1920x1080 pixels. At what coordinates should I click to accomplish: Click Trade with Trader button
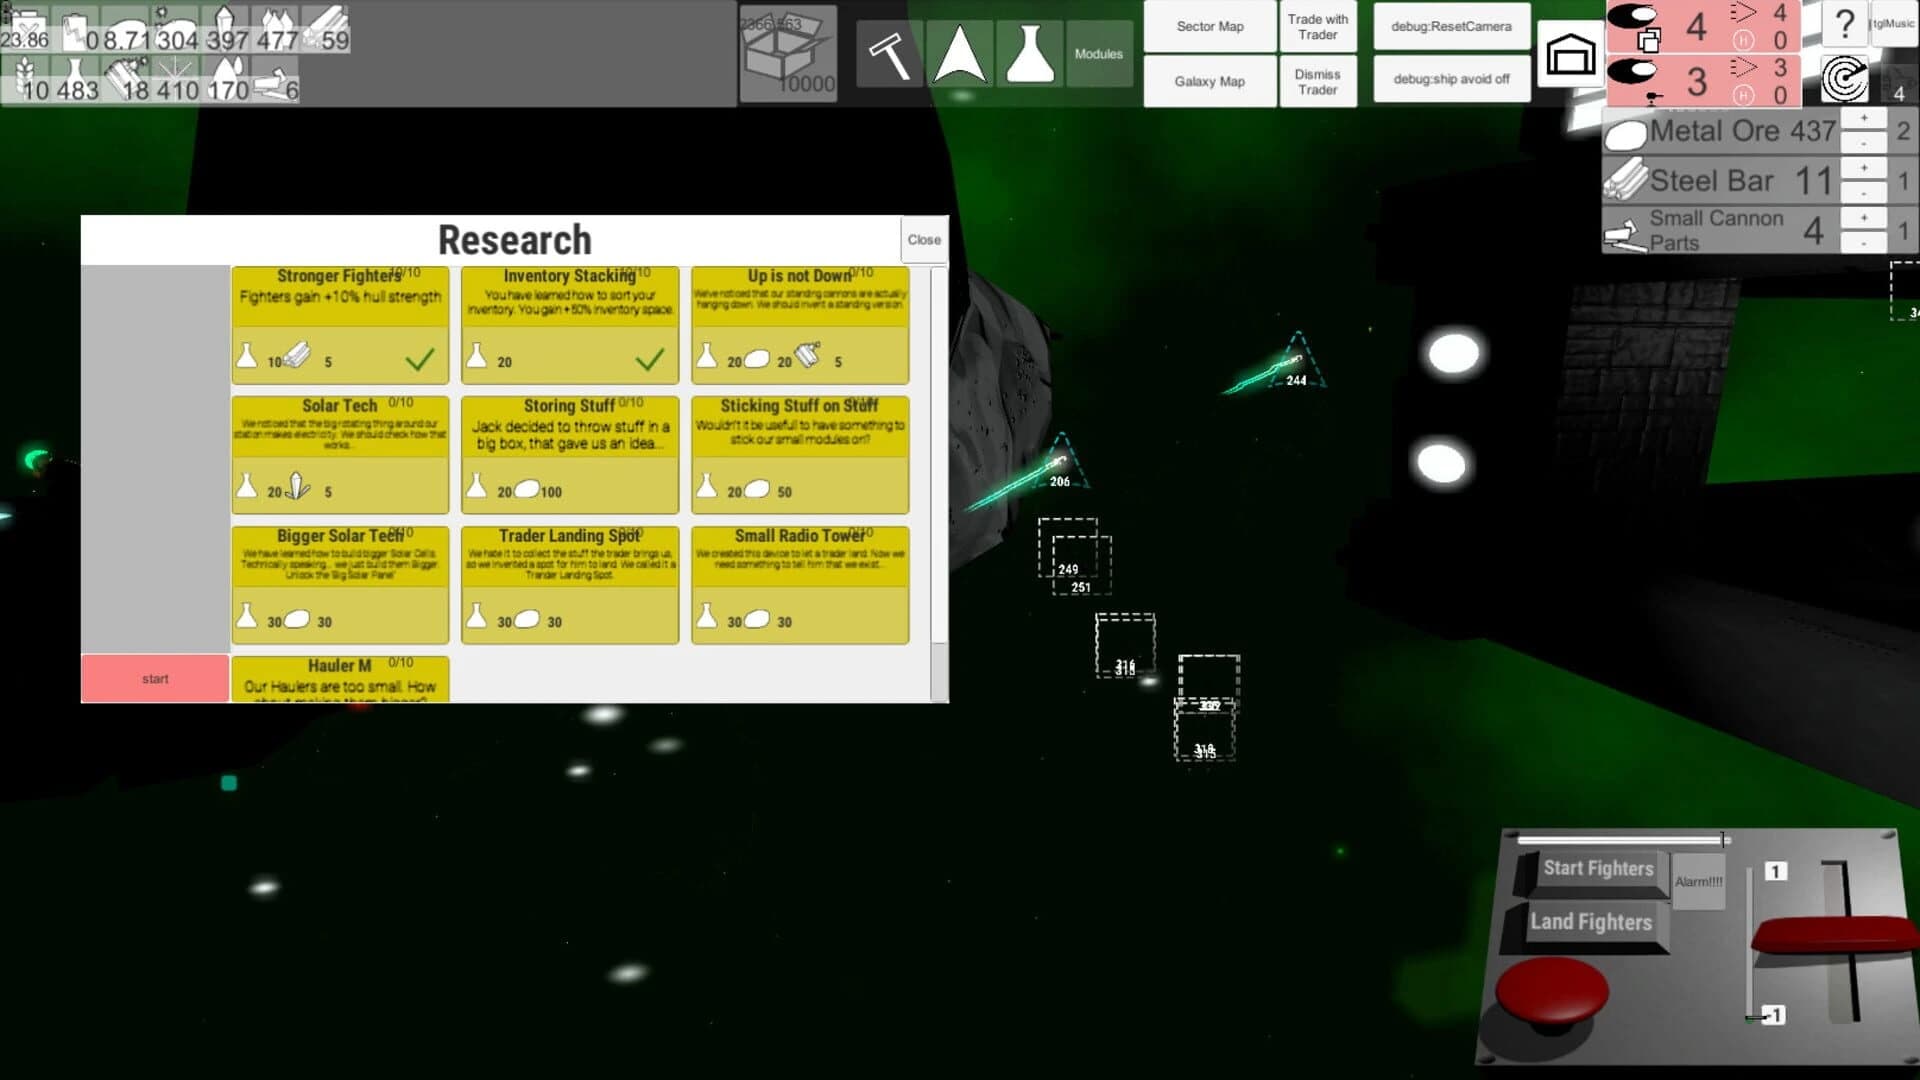click(x=1317, y=27)
